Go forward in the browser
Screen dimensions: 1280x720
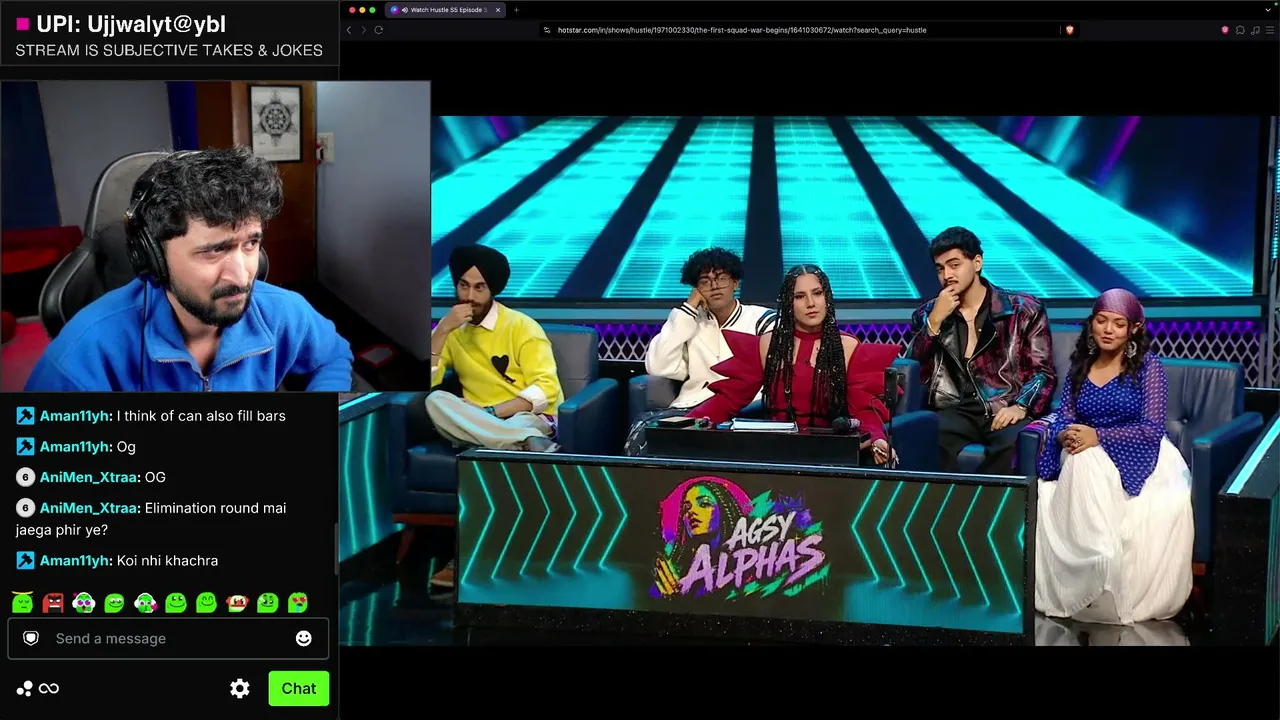pos(363,30)
